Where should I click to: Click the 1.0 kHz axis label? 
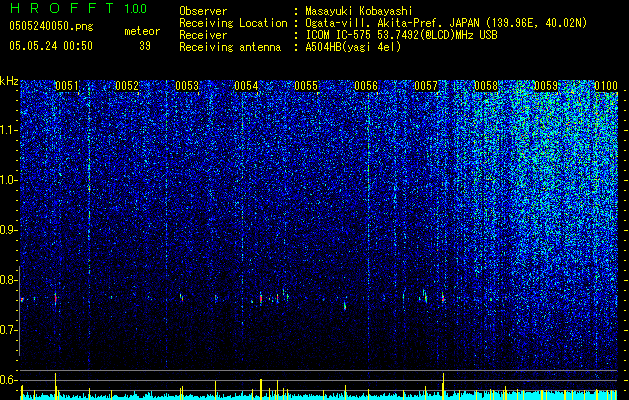point(9,180)
